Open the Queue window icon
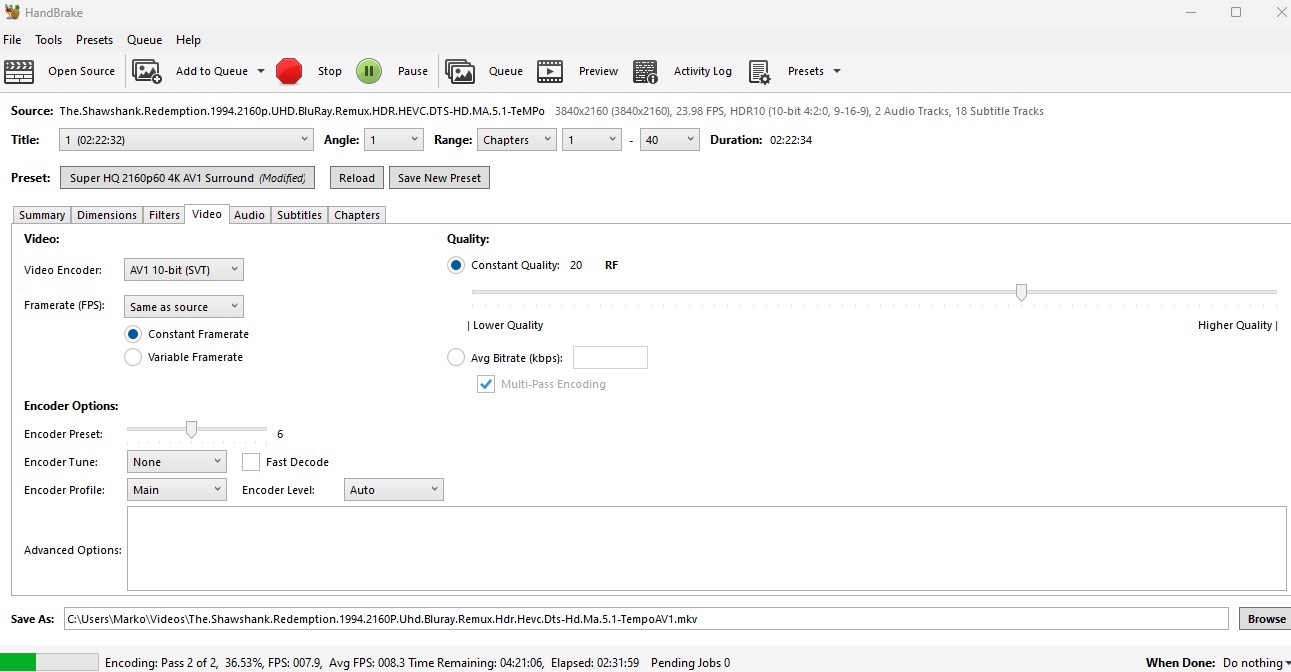 [x=460, y=71]
